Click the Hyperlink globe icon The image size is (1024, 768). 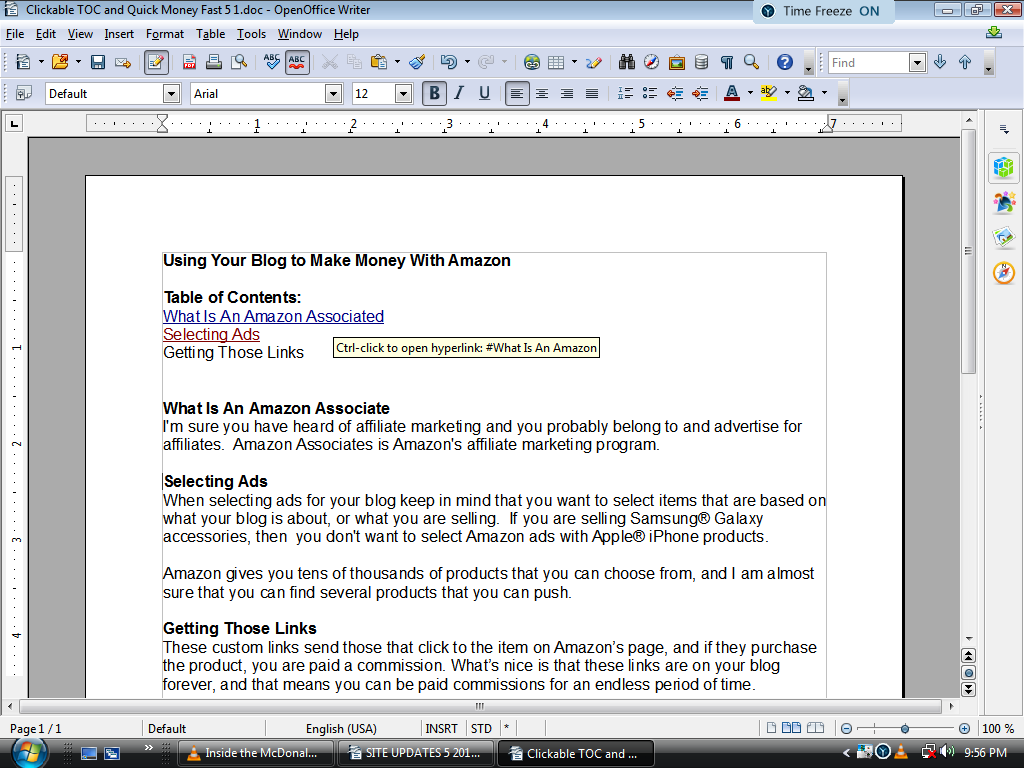pos(532,62)
